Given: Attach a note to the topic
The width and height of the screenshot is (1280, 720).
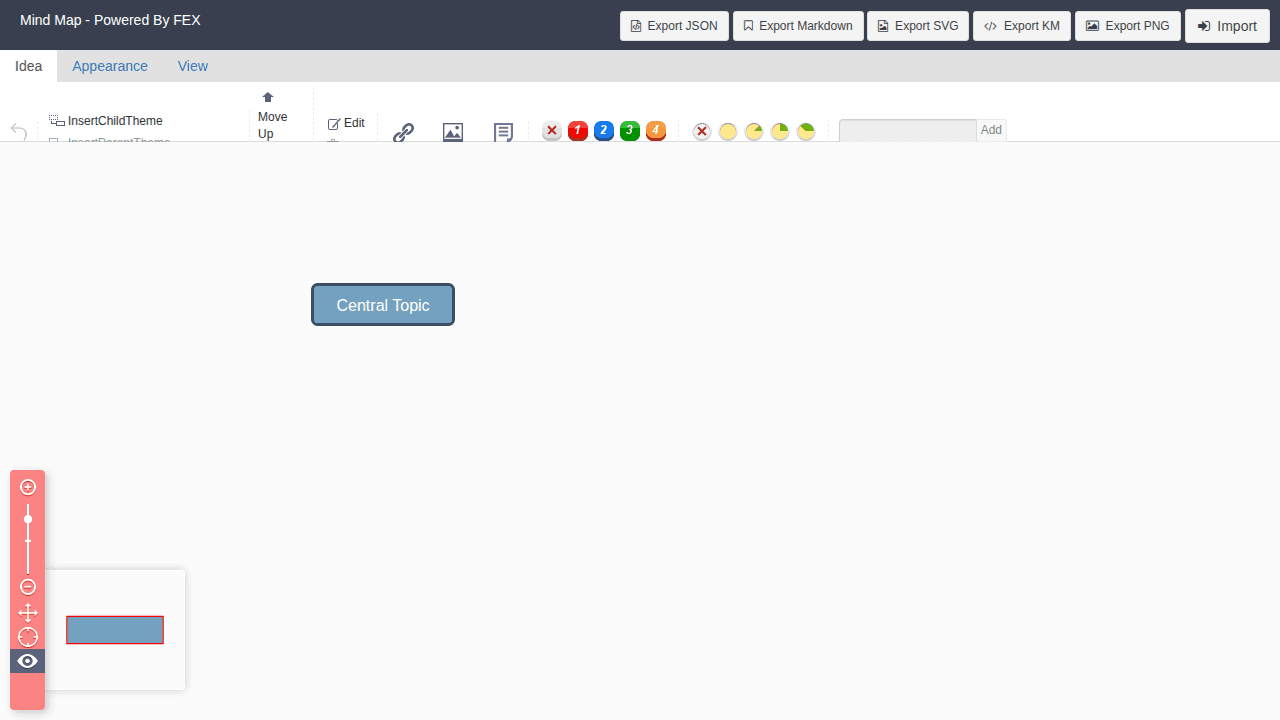Looking at the screenshot, I should (503, 131).
